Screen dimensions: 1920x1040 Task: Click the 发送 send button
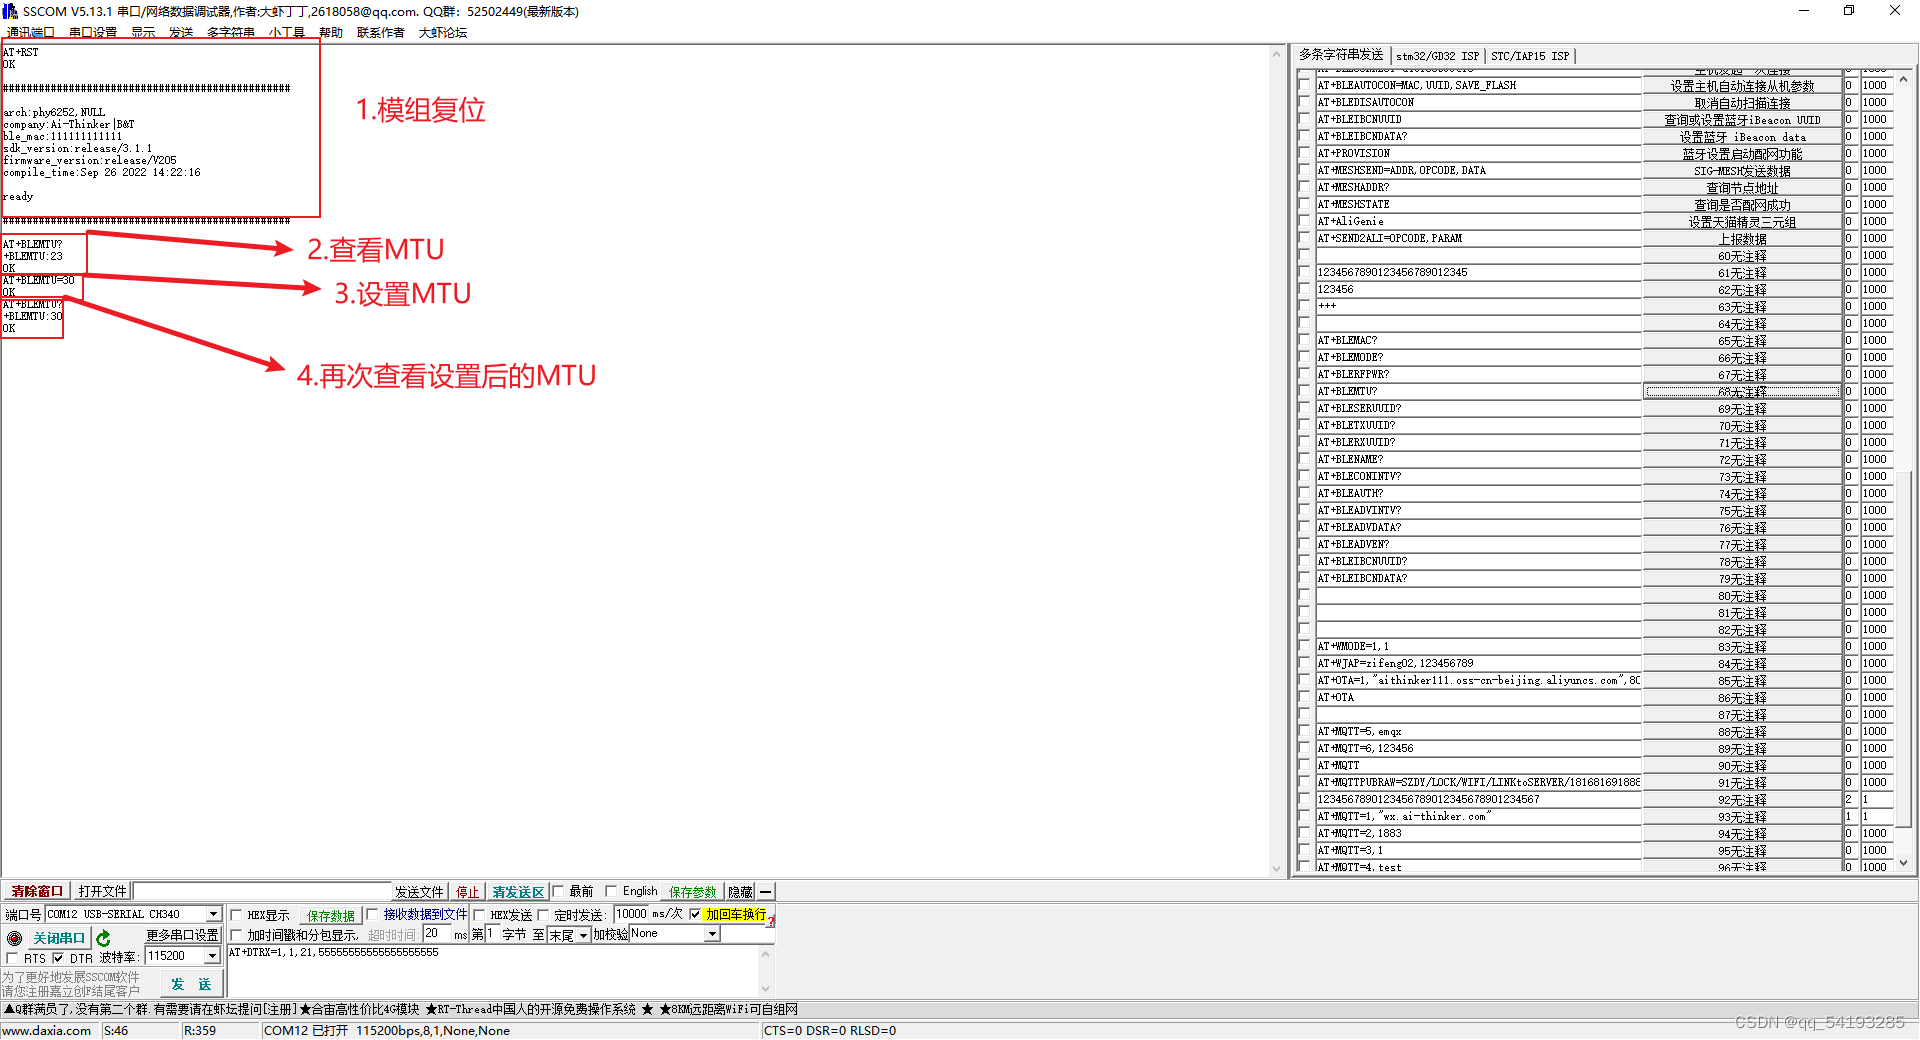pyautogui.click(x=190, y=984)
